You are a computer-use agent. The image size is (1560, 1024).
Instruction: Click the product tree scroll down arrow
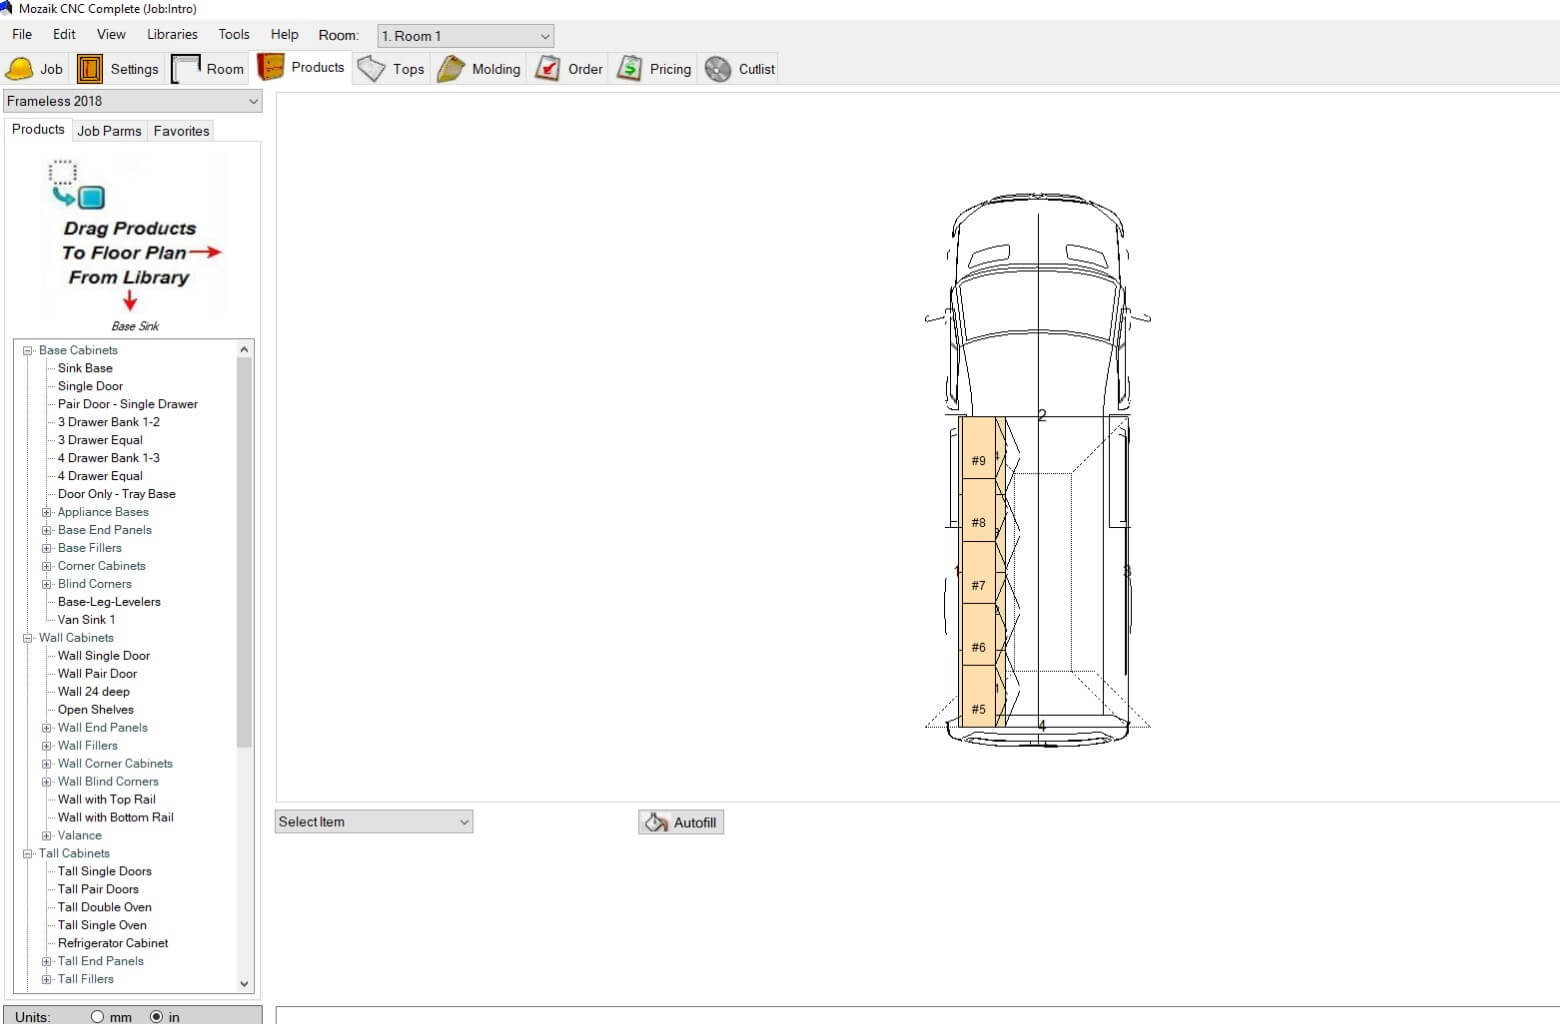(x=244, y=984)
